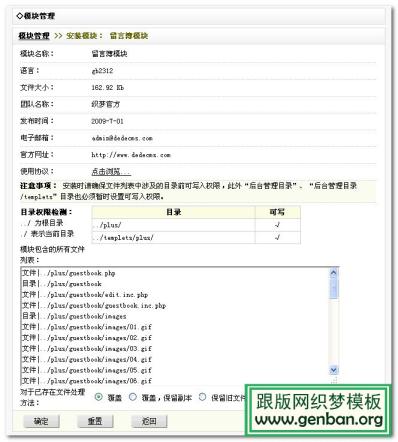Click the file size value 162.92 Kb
Screen dimensions: 398x442
[108, 88]
